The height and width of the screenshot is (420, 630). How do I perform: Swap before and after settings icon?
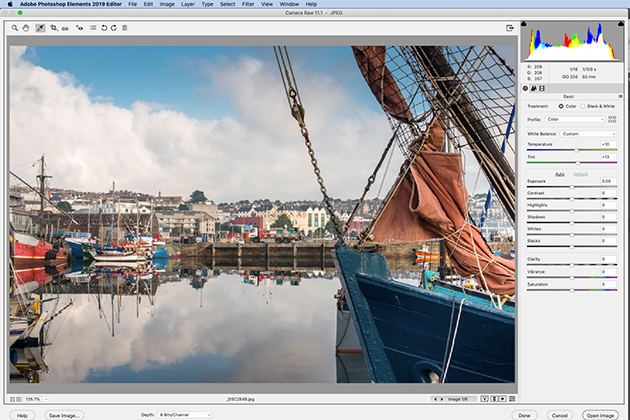click(x=495, y=399)
